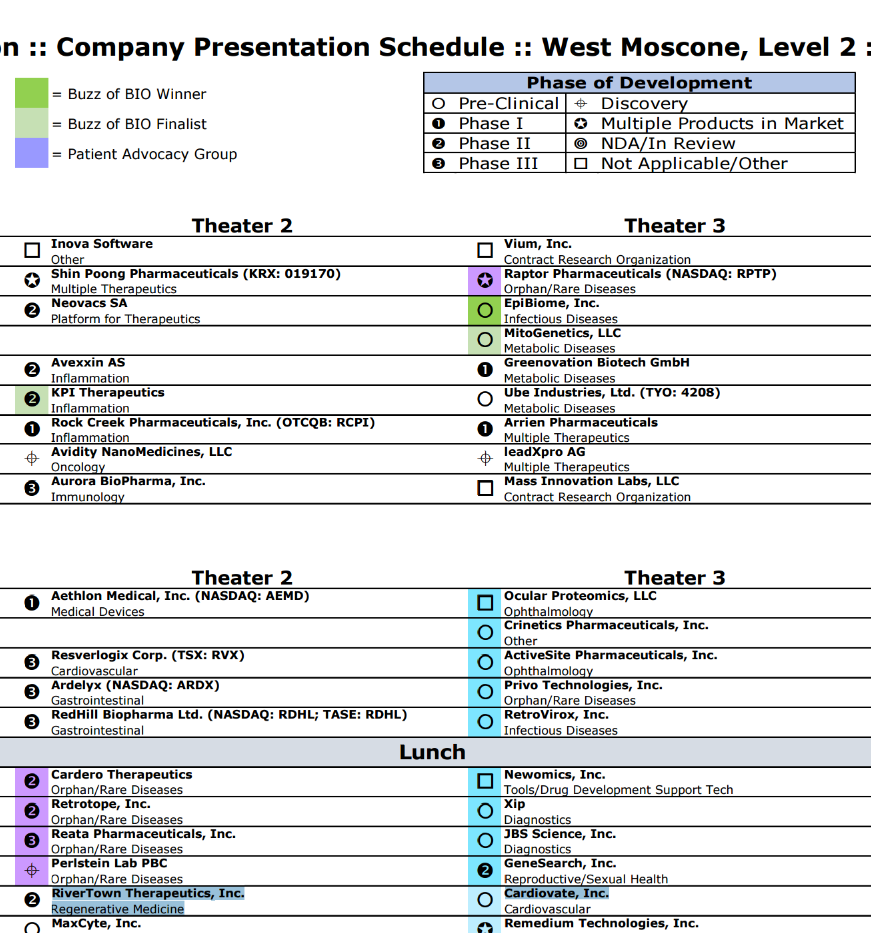Image resolution: width=871 pixels, height=933 pixels.
Task: Click the star icon next to Shin Poong Pharmaceuticals
Action: point(31,281)
